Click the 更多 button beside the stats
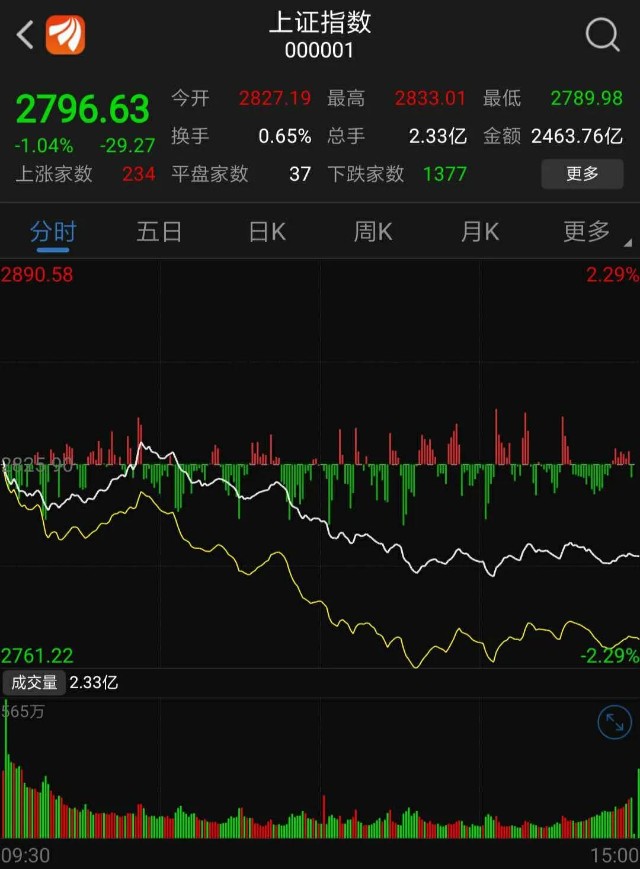640x869 pixels. (582, 174)
